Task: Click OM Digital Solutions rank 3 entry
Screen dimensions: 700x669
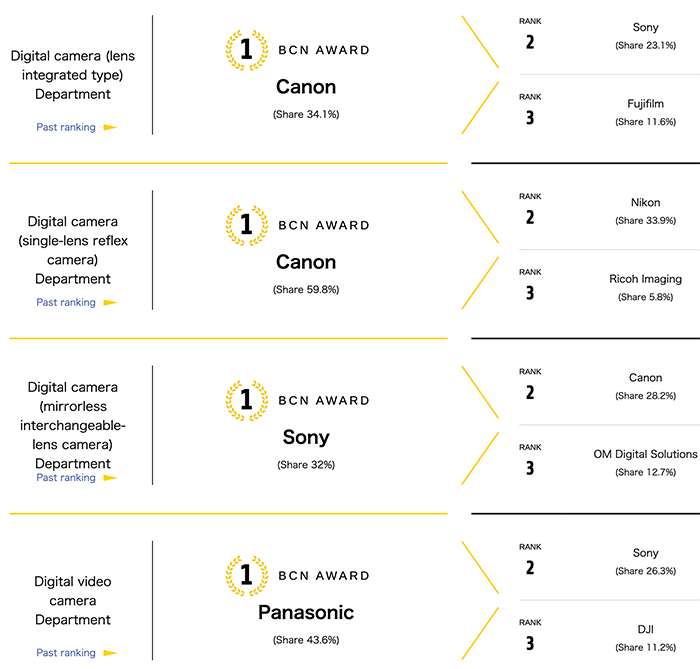Action: (645, 454)
